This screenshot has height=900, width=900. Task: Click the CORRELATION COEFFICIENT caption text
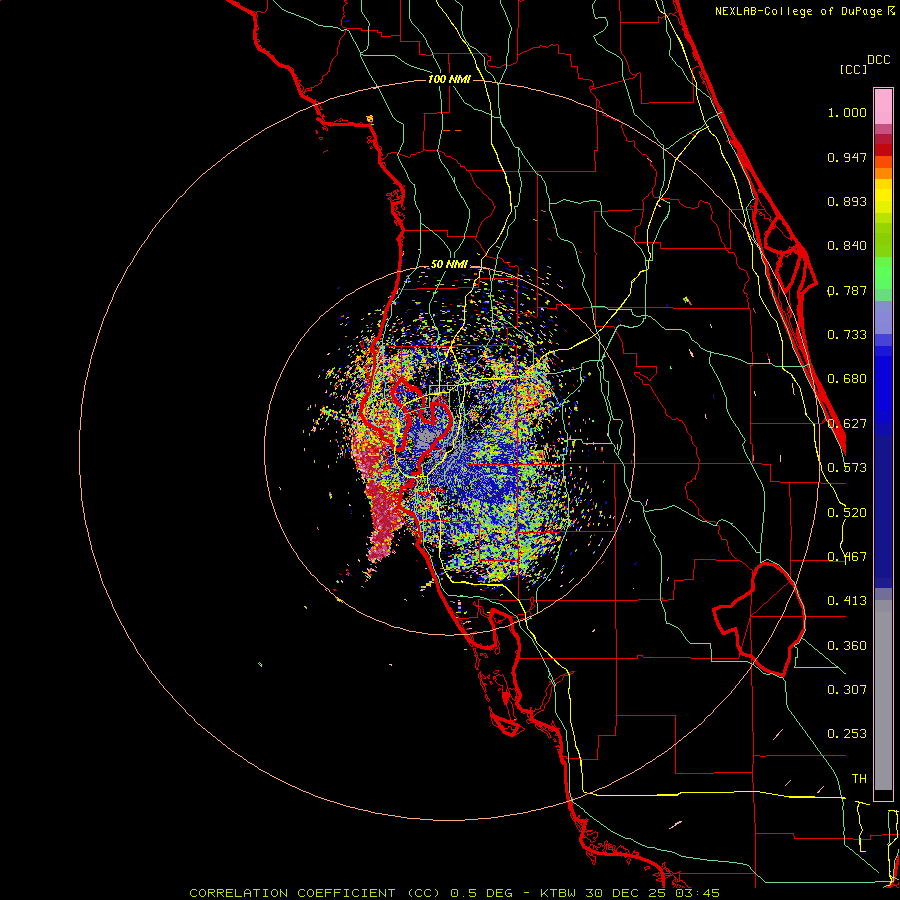(292, 893)
